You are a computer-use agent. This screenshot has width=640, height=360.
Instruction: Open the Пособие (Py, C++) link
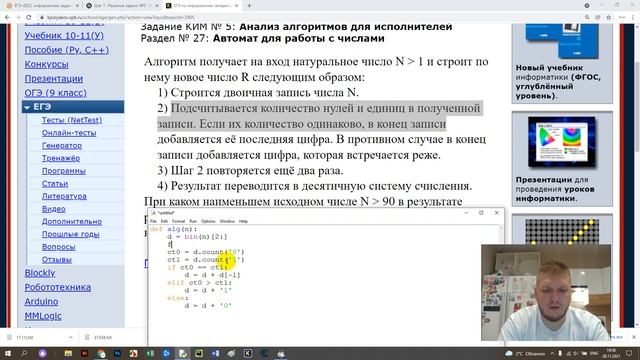pos(67,50)
